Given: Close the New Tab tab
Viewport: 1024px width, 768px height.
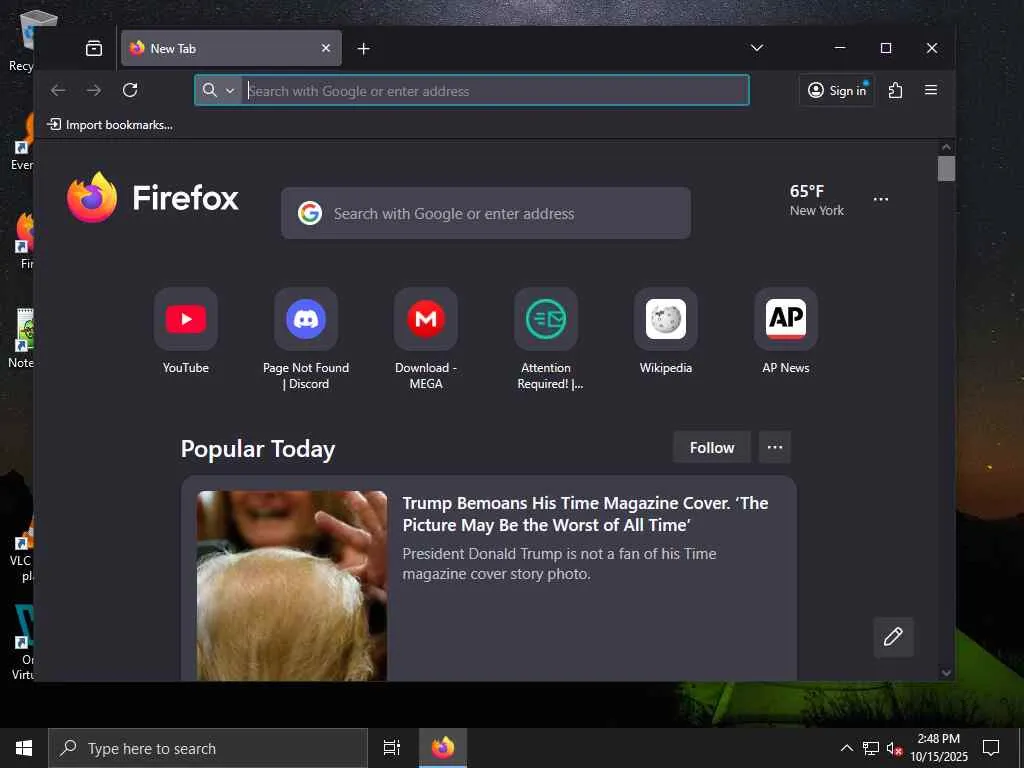Looking at the screenshot, I should coord(326,48).
